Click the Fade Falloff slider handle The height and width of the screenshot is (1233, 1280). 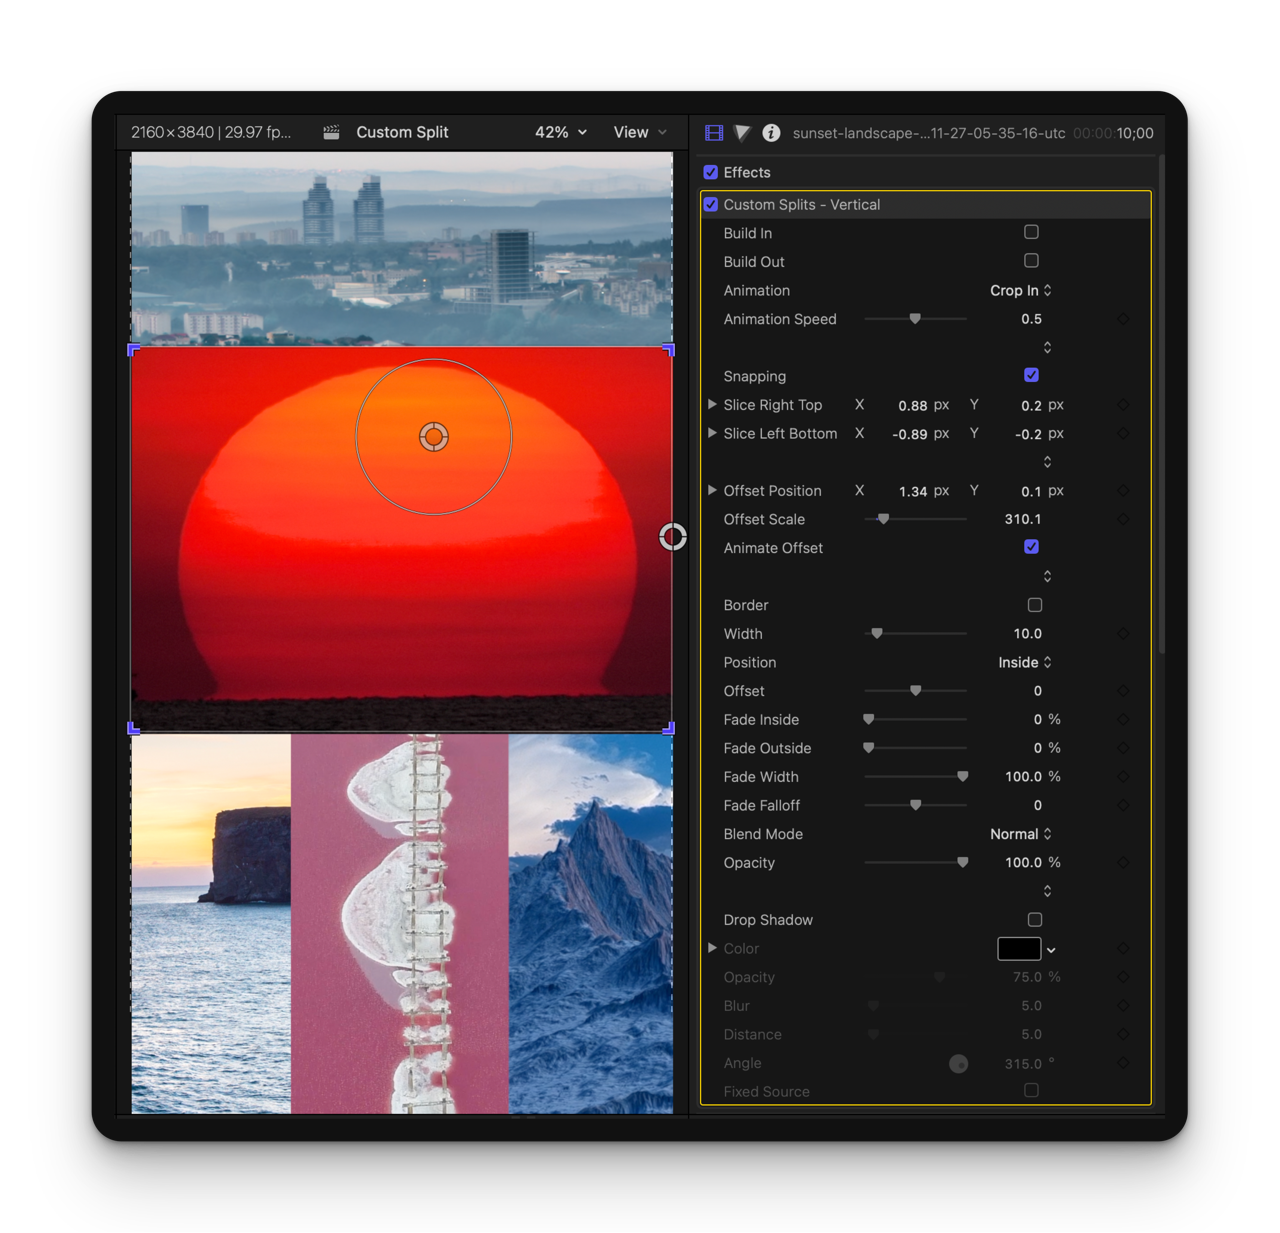pos(915,805)
